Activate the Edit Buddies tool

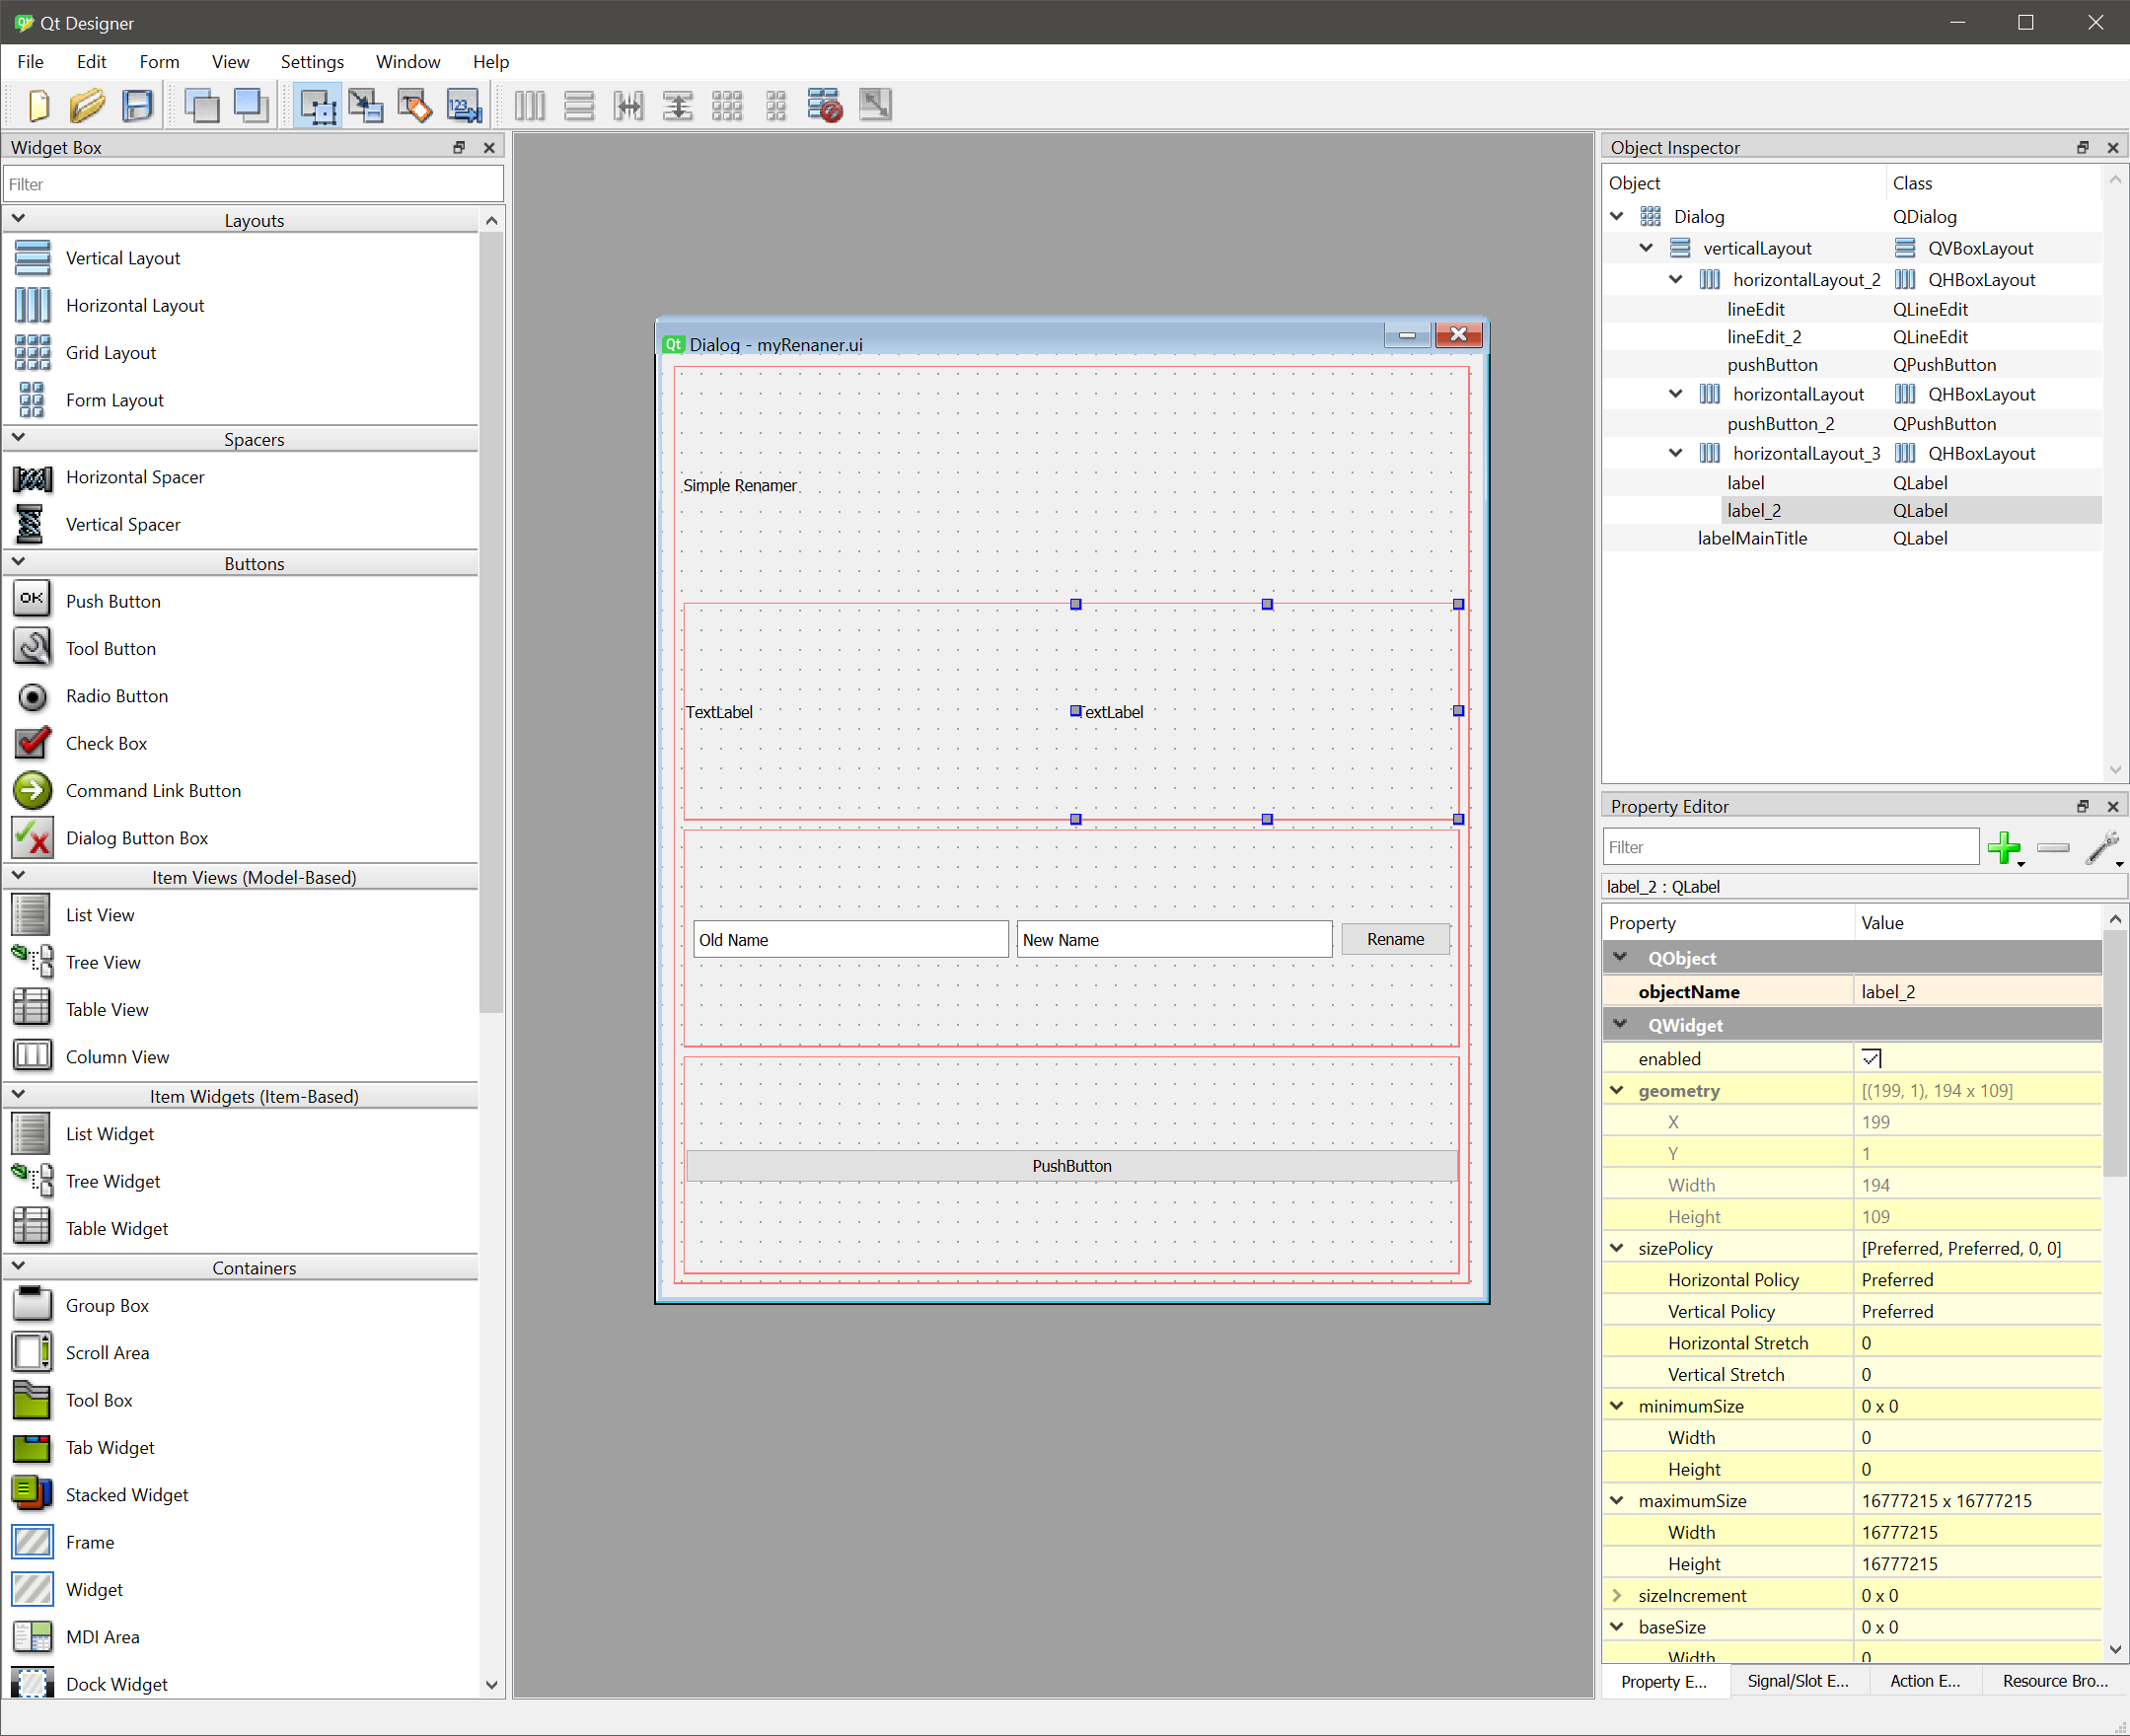[415, 105]
